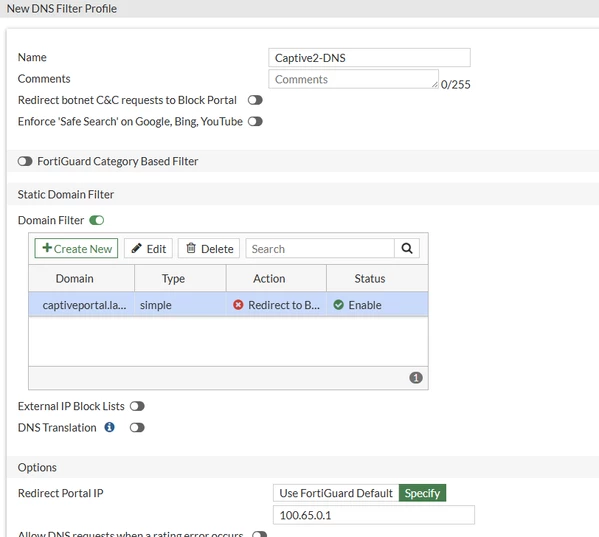This screenshot has width=599, height=537.
Task: Click the New DNS Filter Profile title
Action: (x=62, y=8)
